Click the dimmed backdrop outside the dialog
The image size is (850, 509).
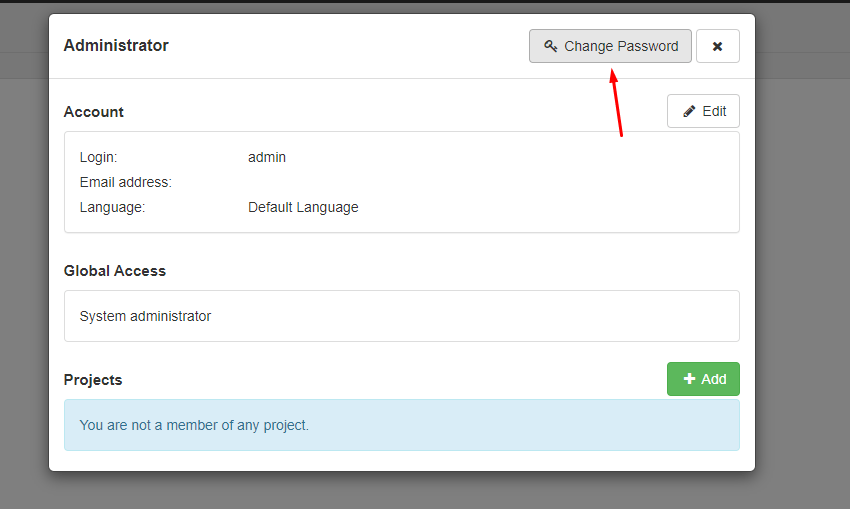800,300
